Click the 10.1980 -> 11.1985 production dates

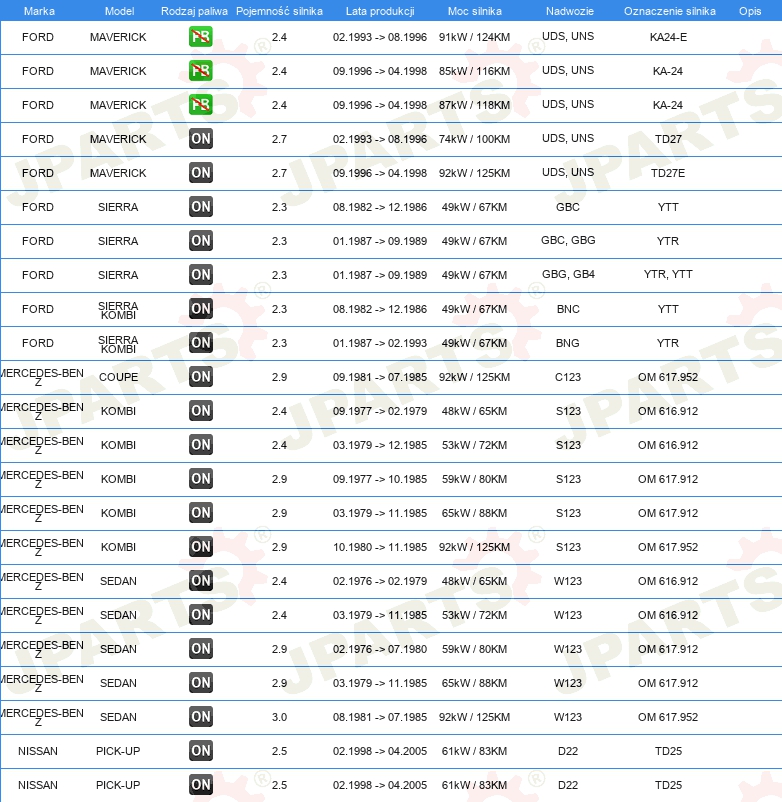coord(379,547)
